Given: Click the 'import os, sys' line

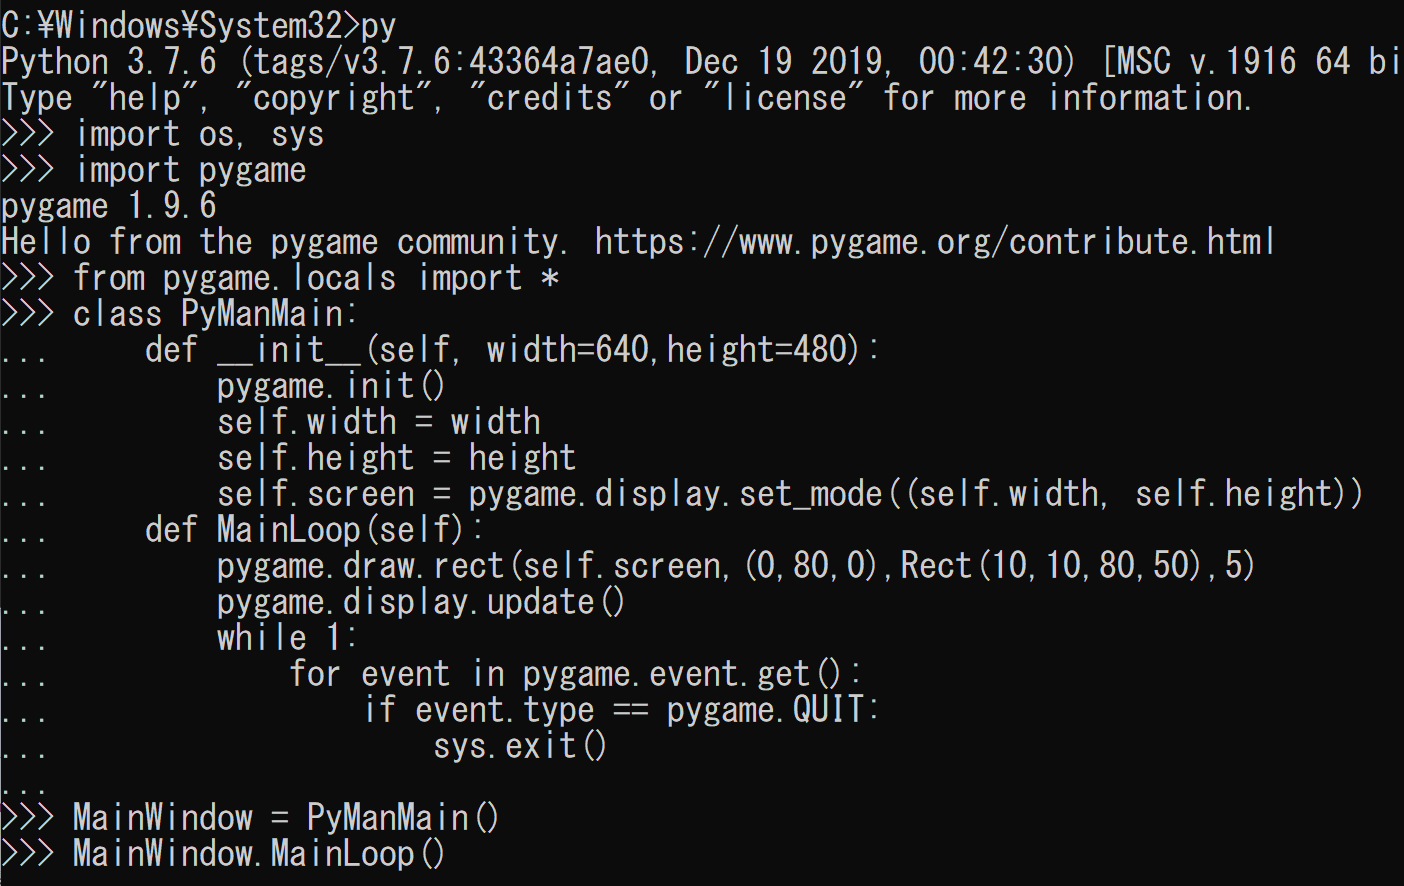Looking at the screenshot, I should [200, 134].
